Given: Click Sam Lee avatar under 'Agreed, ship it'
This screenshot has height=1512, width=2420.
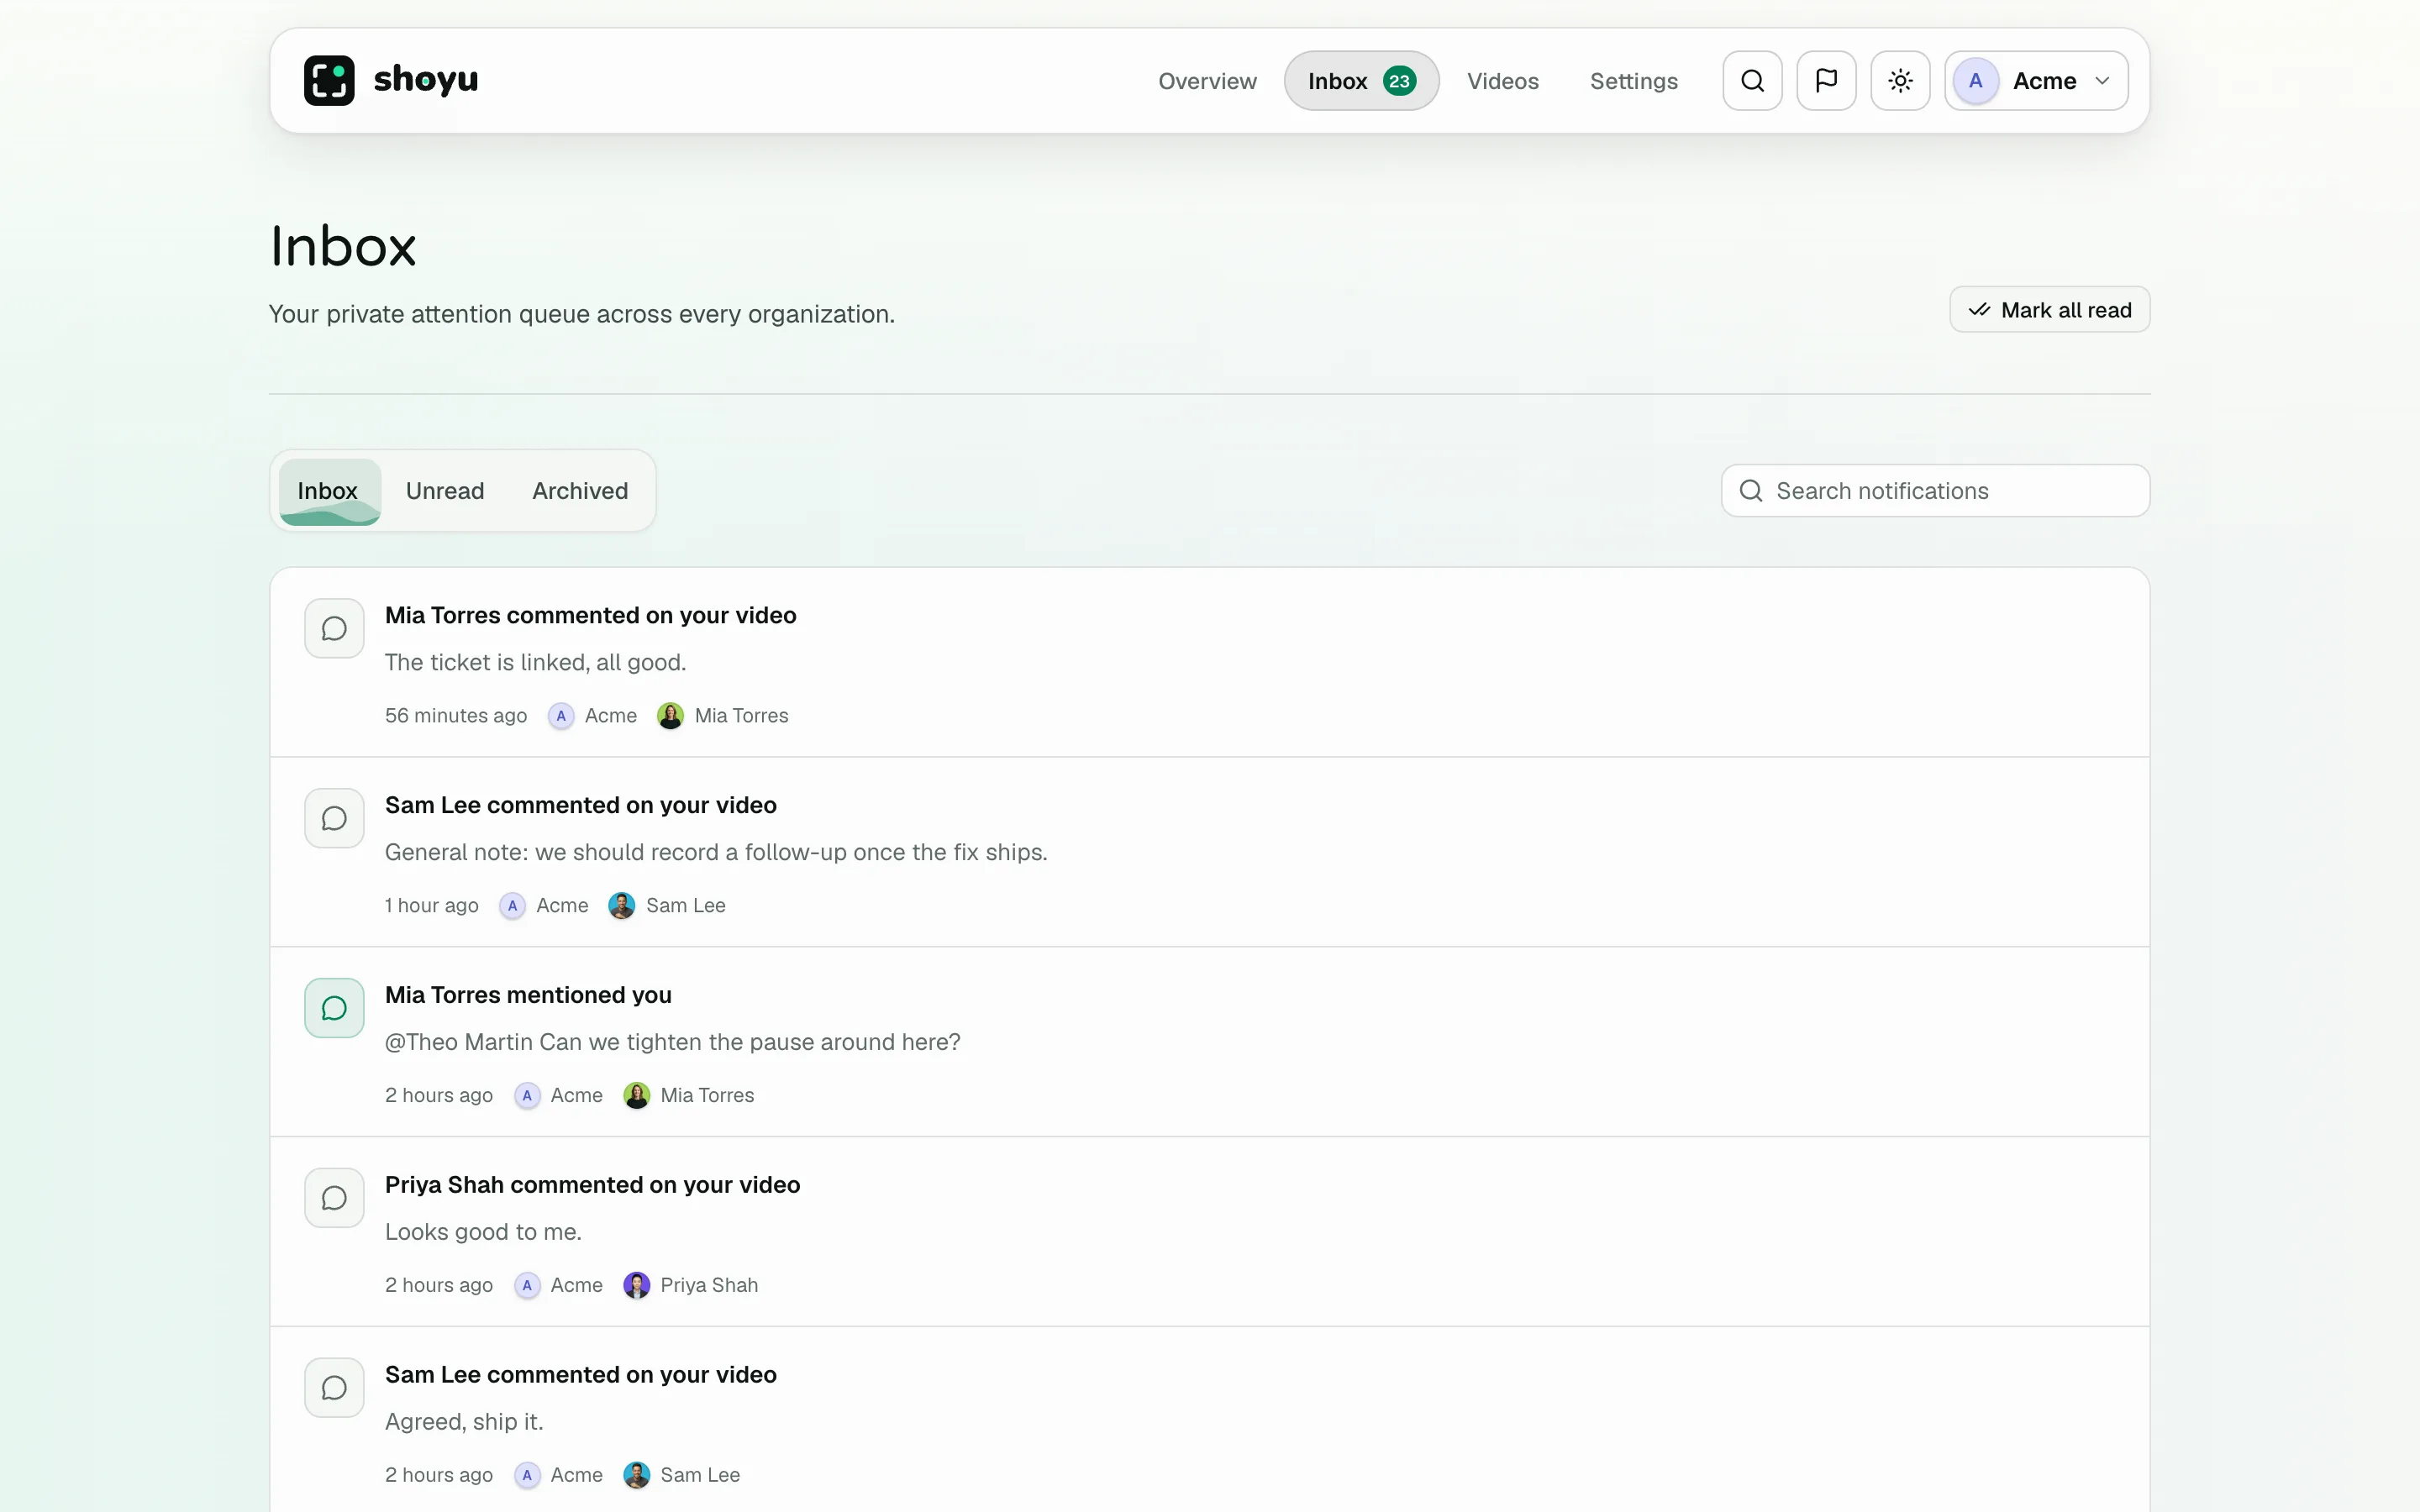Looking at the screenshot, I should (636, 1476).
